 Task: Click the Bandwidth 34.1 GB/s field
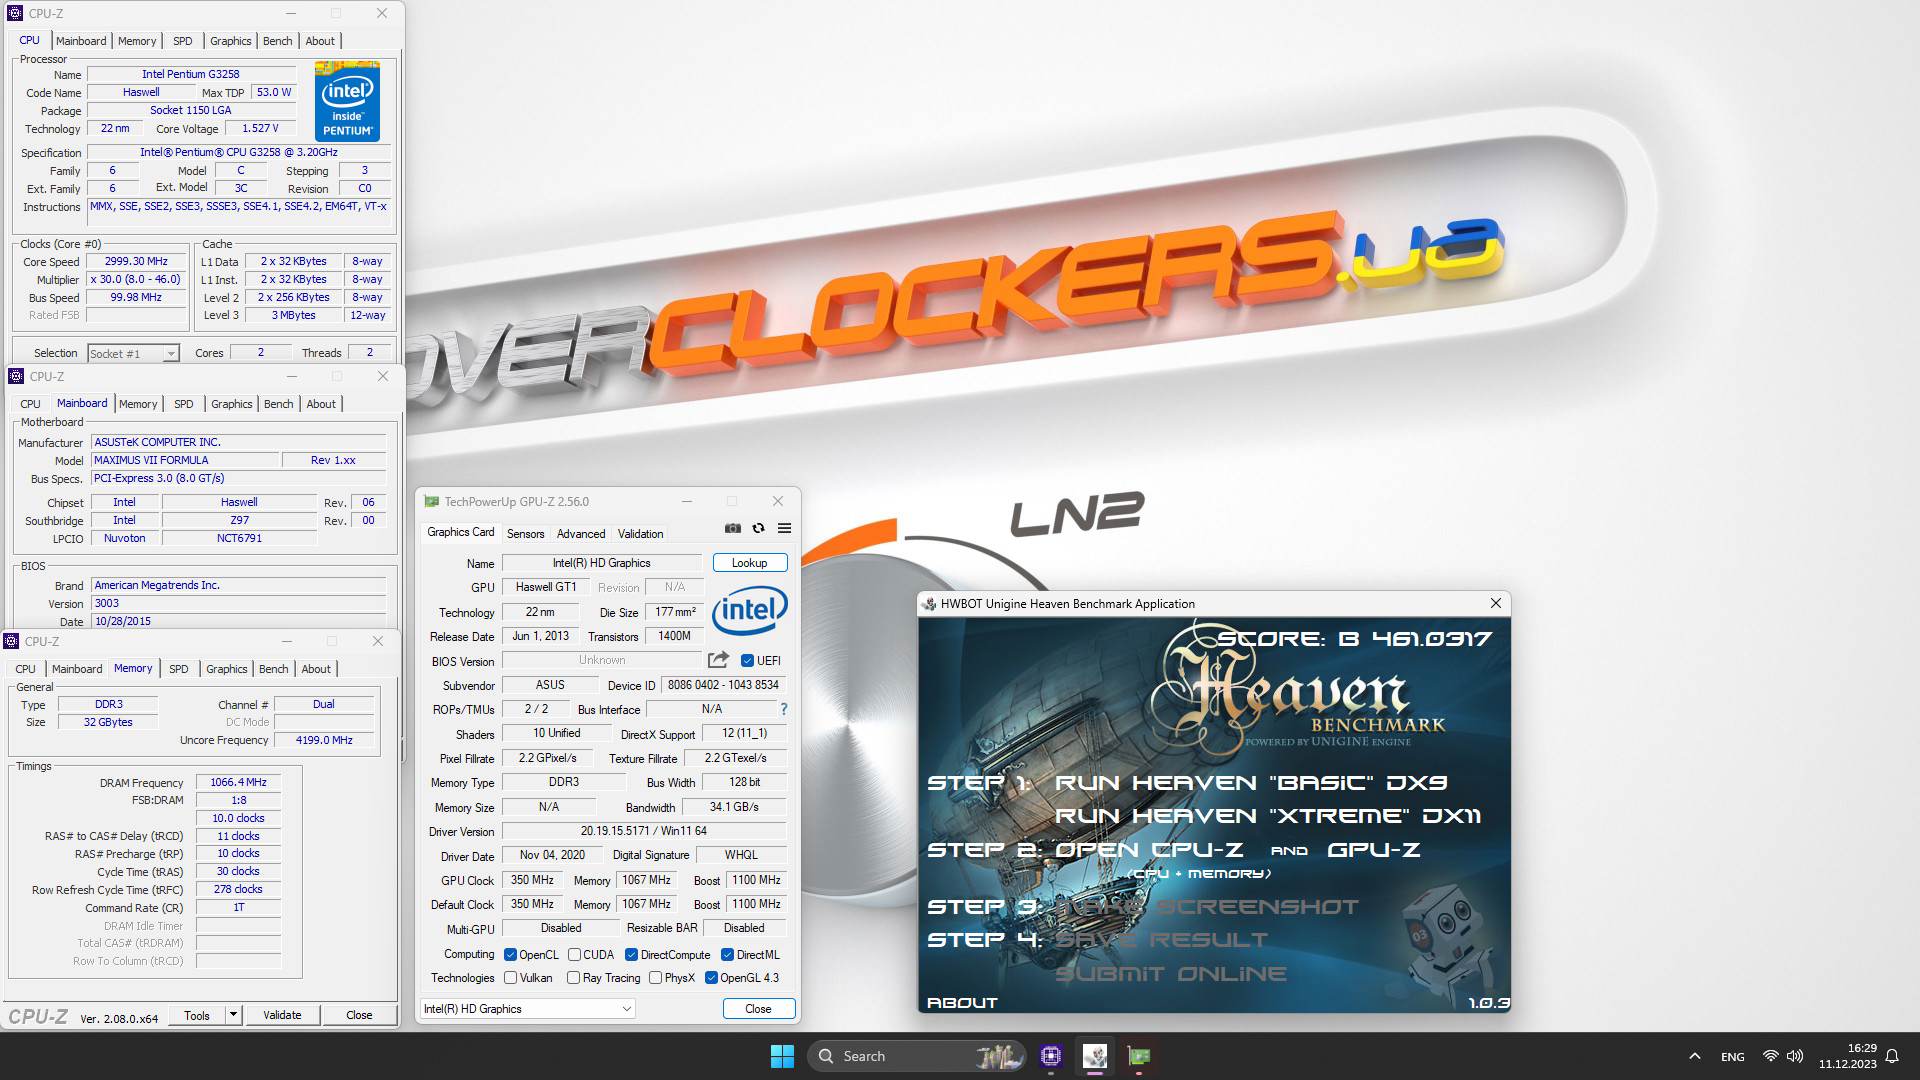point(734,807)
